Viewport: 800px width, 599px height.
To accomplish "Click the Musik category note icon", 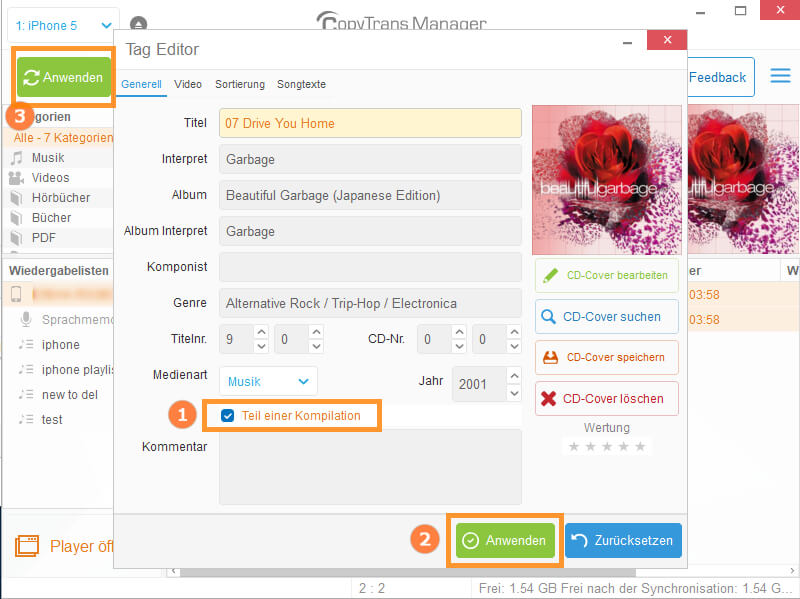I will pos(17,158).
